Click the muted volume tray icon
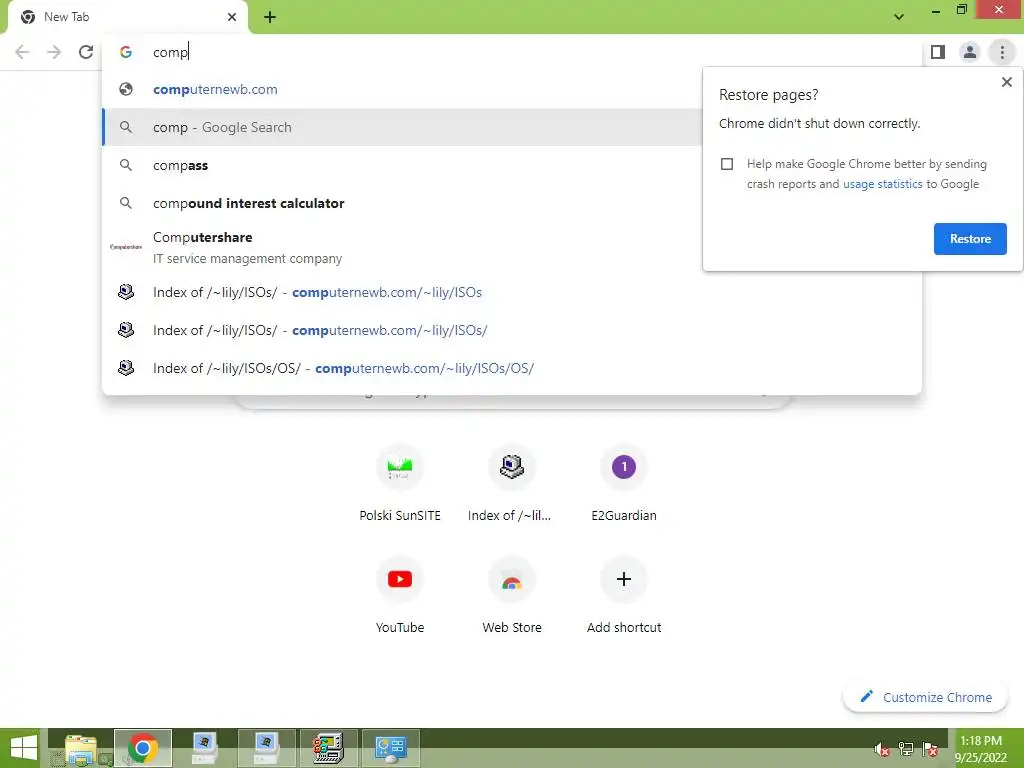The height and width of the screenshot is (768, 1024). (x=882, y=749)
